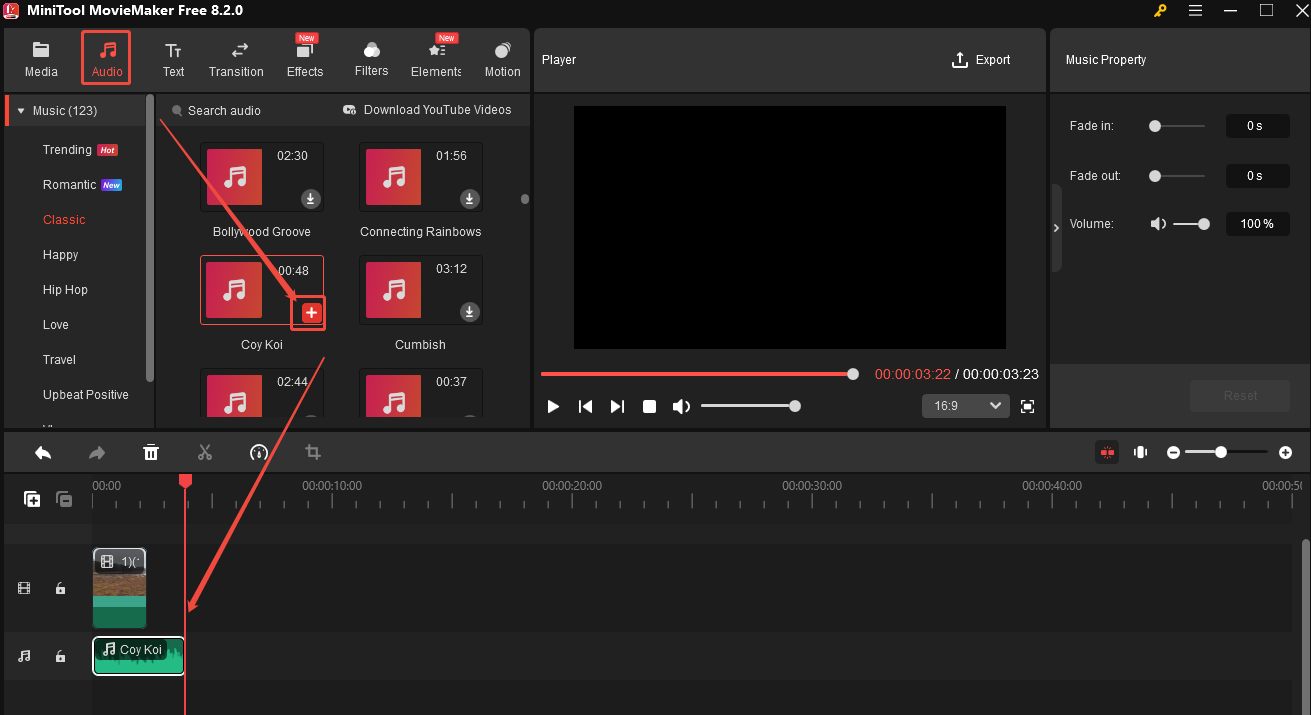This screenshot has width=1311, height=715.
Task: Add a new track
Action: [32, 499]
